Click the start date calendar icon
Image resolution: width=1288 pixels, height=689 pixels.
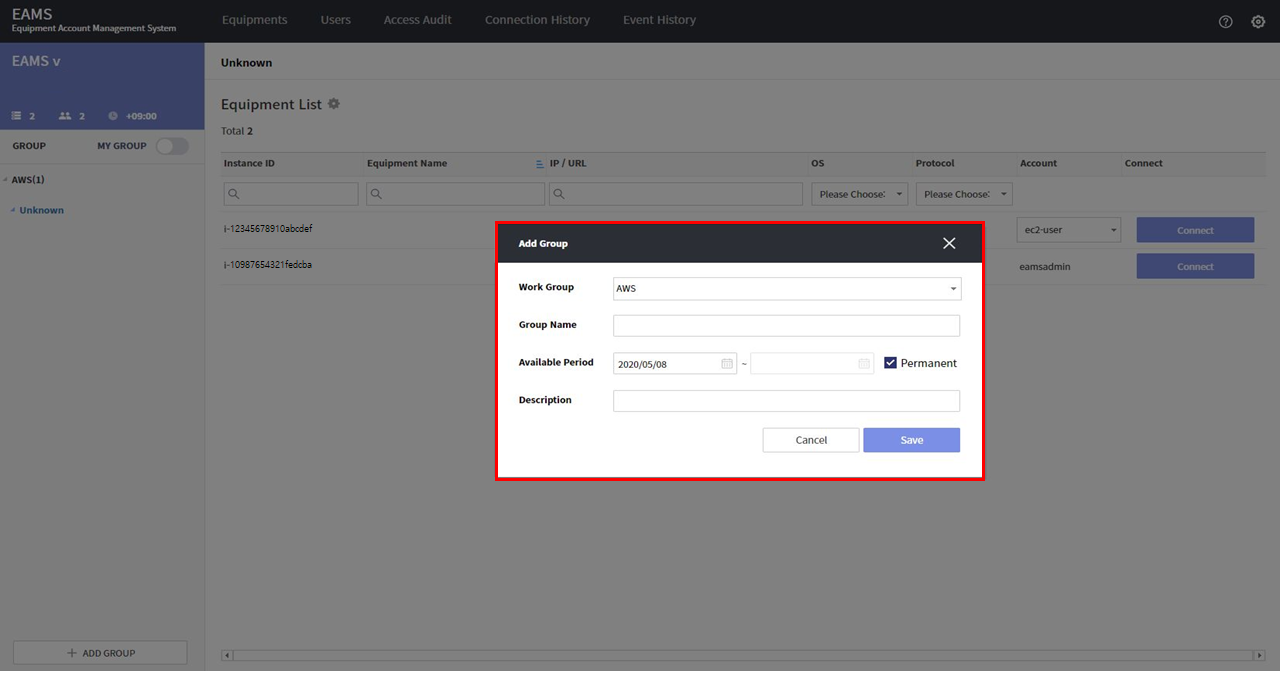pos(727,364)
